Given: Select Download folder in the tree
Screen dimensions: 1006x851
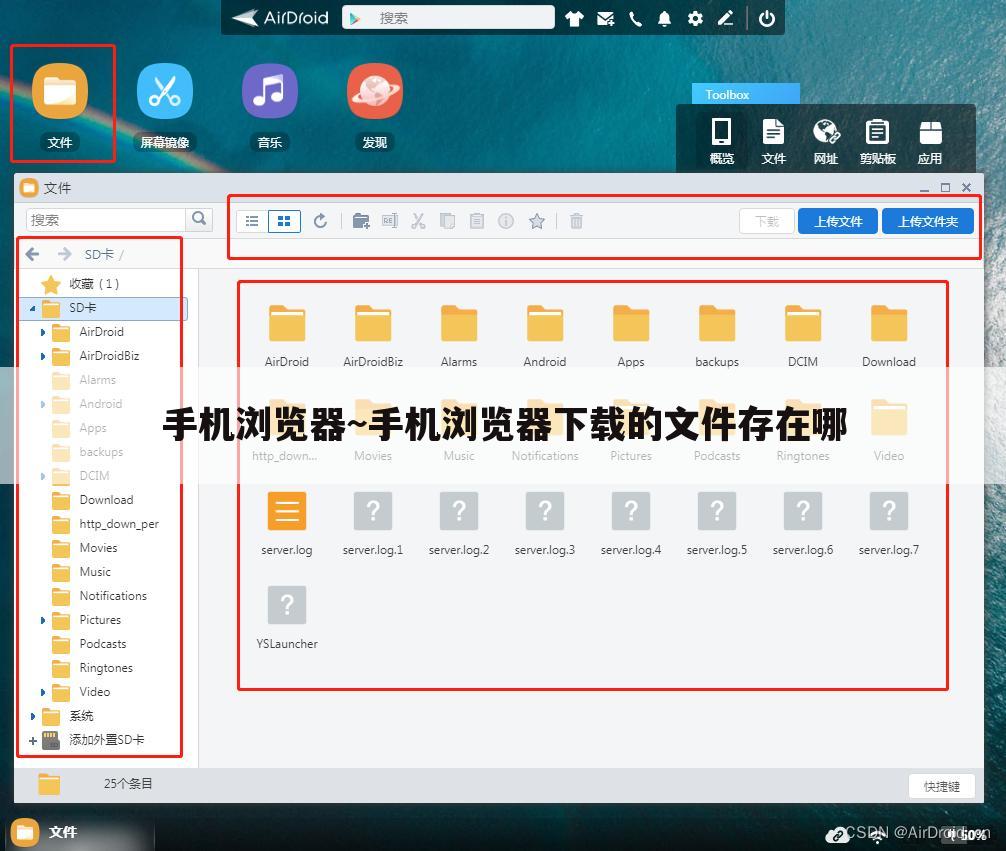Looking at the screenshot, I should point(106,500).
